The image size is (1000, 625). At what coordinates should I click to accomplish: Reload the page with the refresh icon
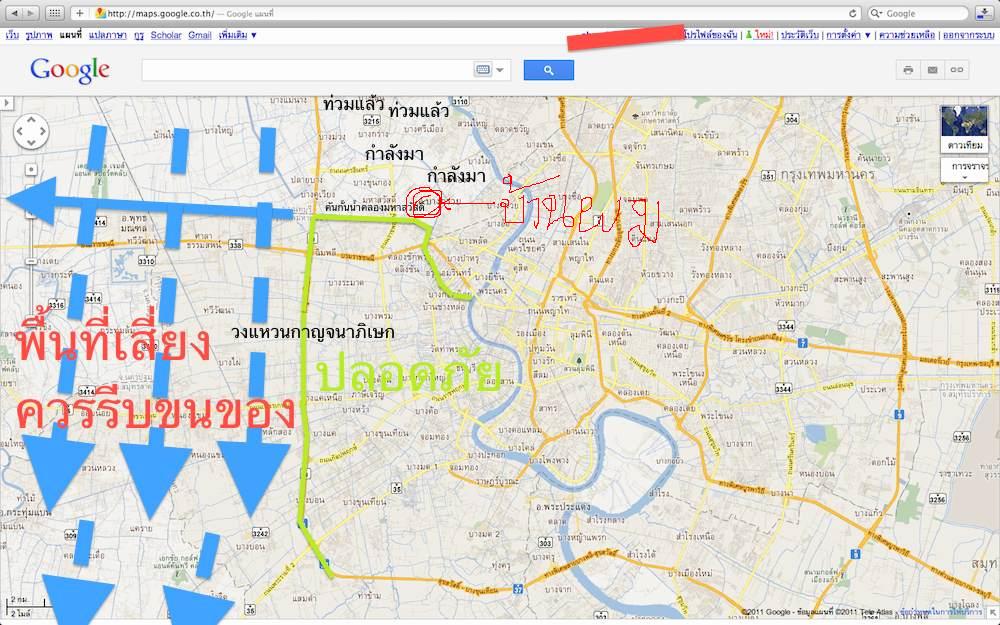tap(853, 13)
